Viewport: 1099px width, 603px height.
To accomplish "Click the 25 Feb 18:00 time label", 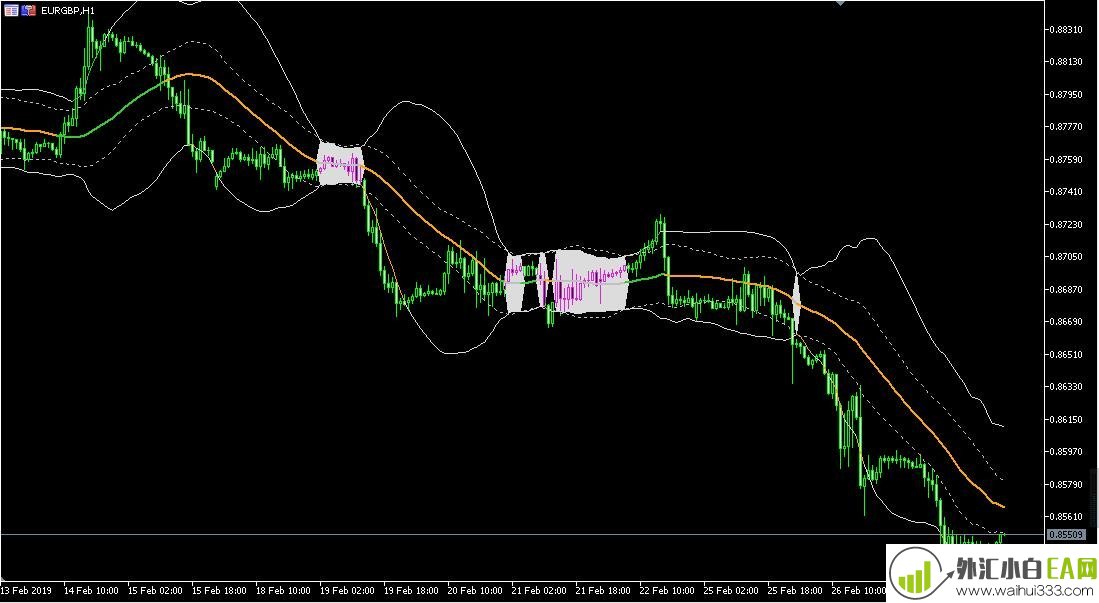I will coord(795,590).
